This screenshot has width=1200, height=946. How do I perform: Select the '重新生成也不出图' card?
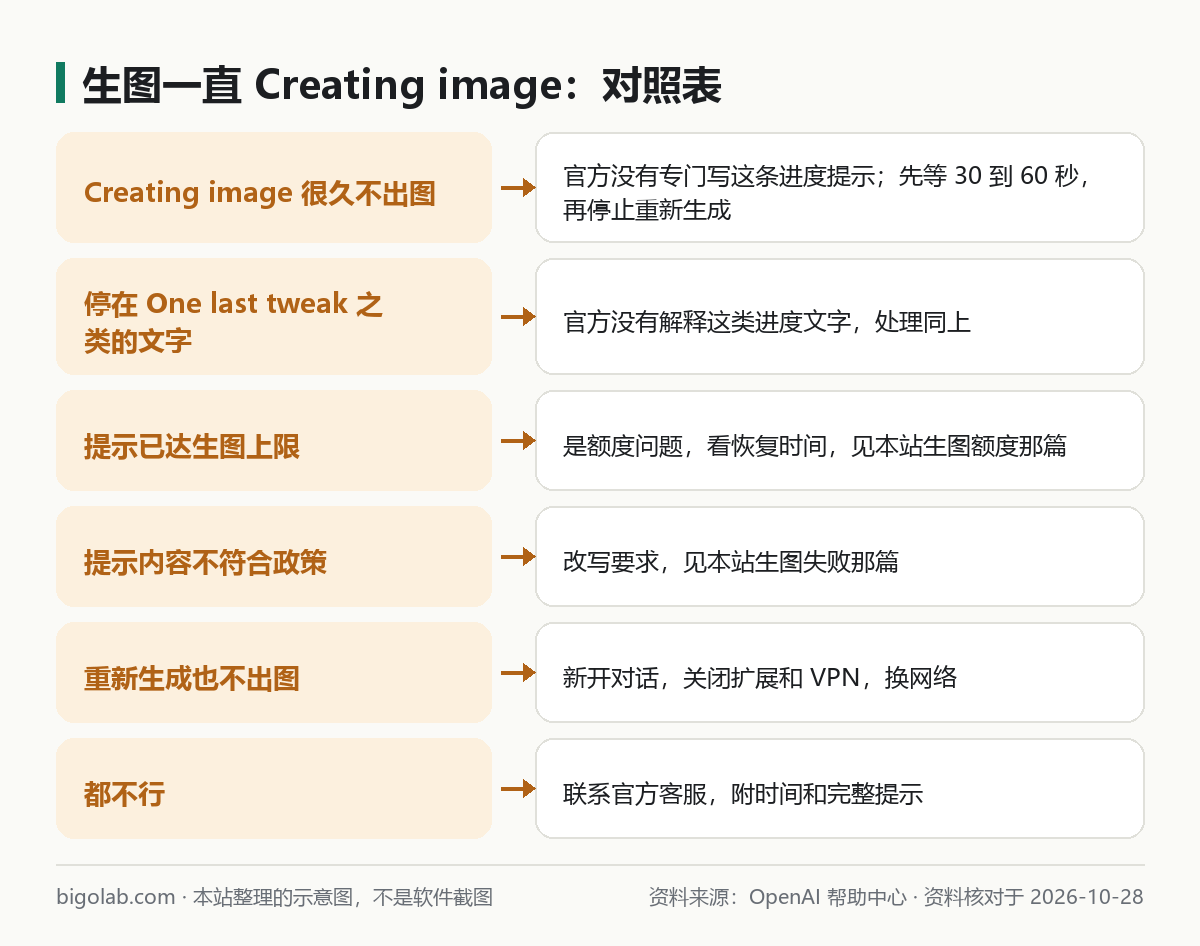274,673
